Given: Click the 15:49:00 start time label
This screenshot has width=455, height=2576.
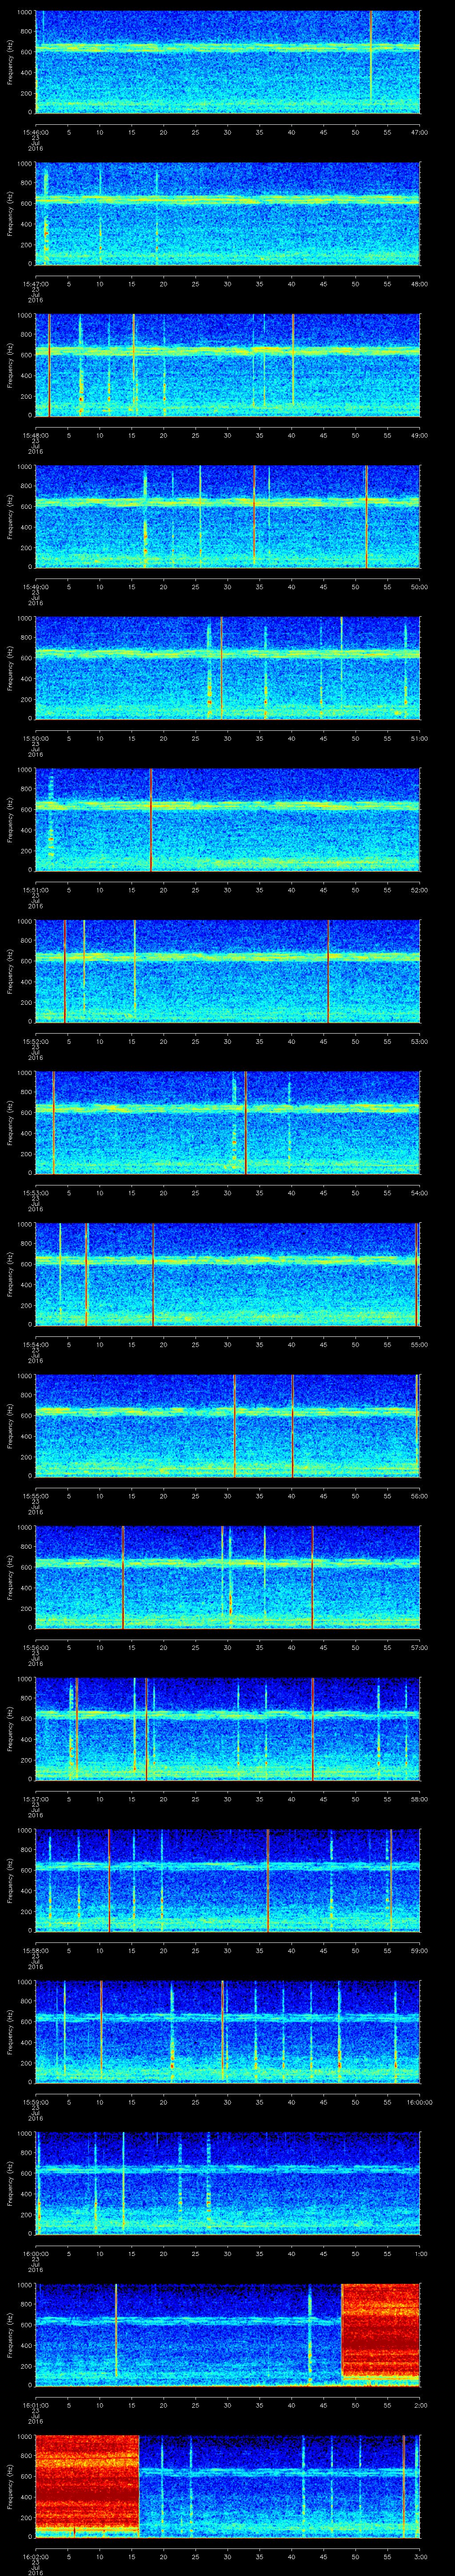Looking at the screenshot, I should 36,587.
